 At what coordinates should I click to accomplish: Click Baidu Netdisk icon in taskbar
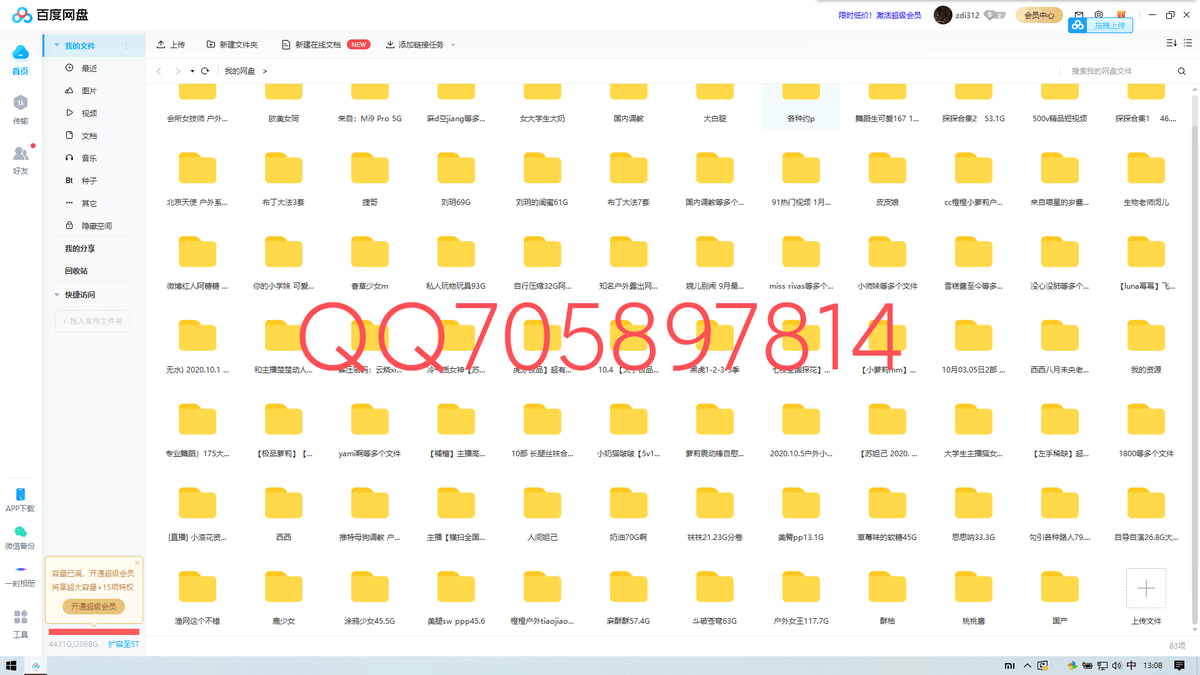point(36,666)
